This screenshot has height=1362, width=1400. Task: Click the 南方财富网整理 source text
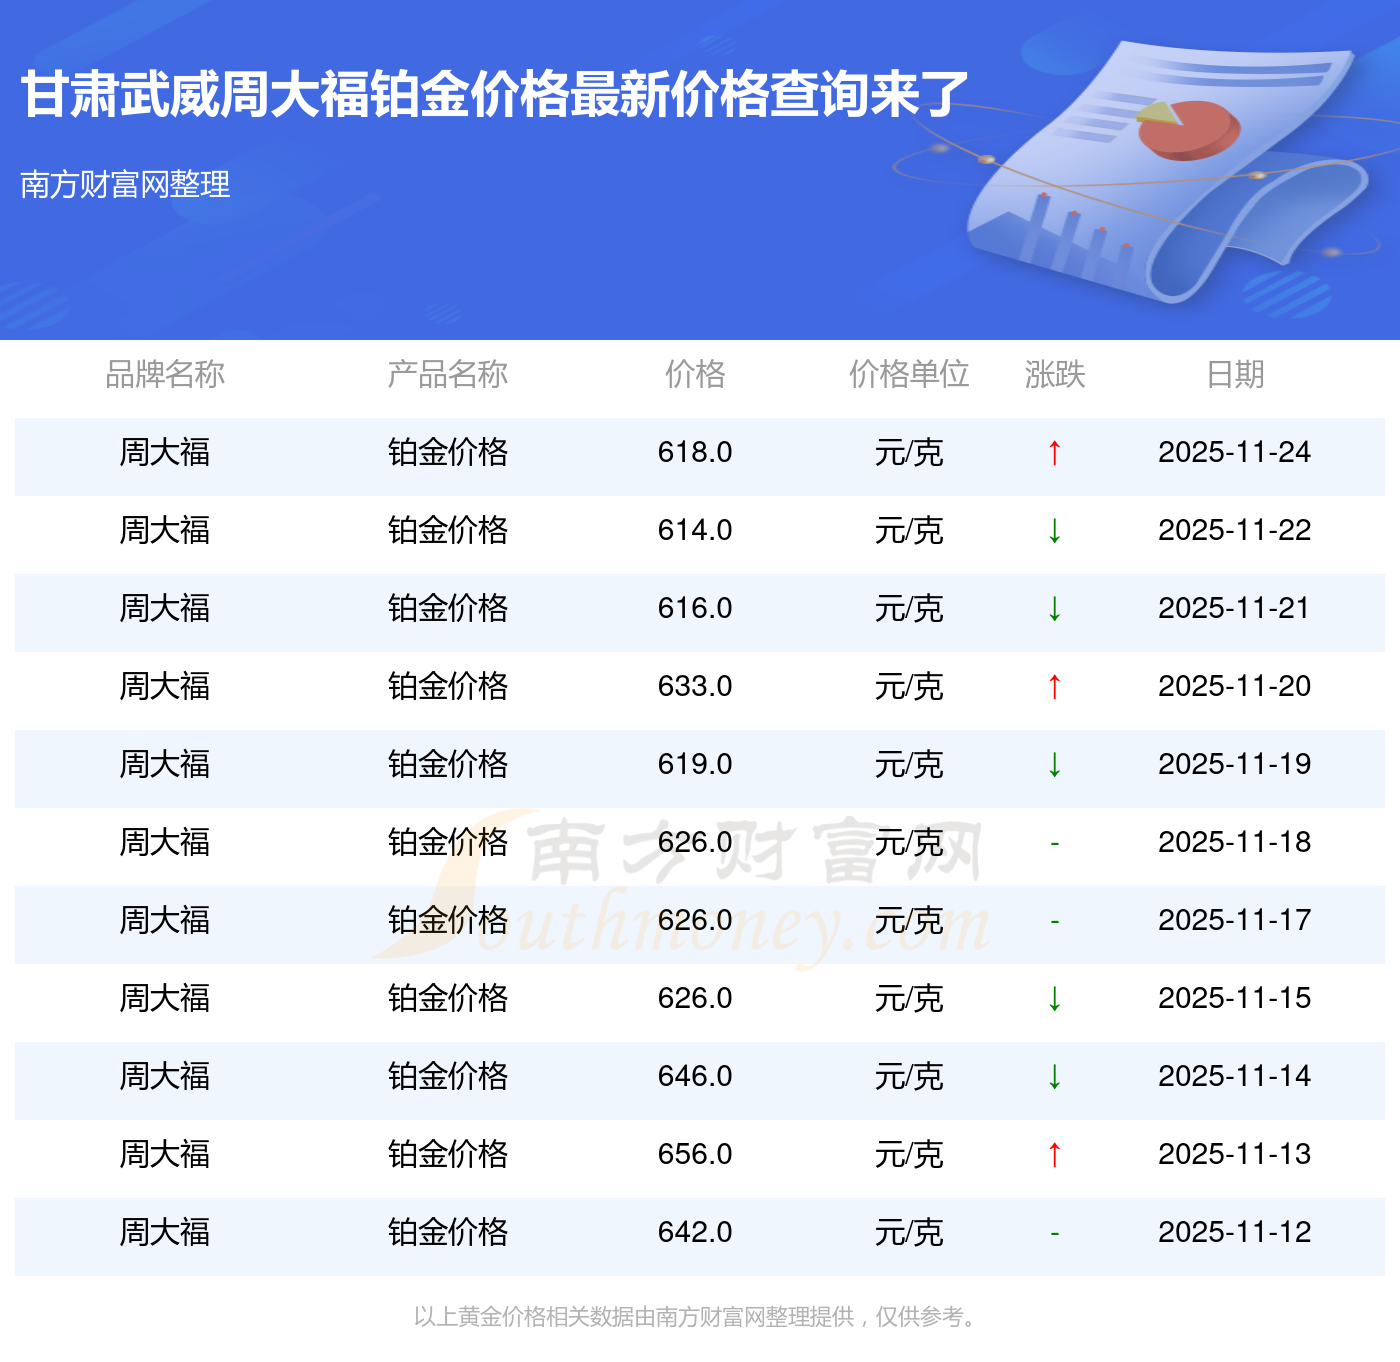[125, 184]
